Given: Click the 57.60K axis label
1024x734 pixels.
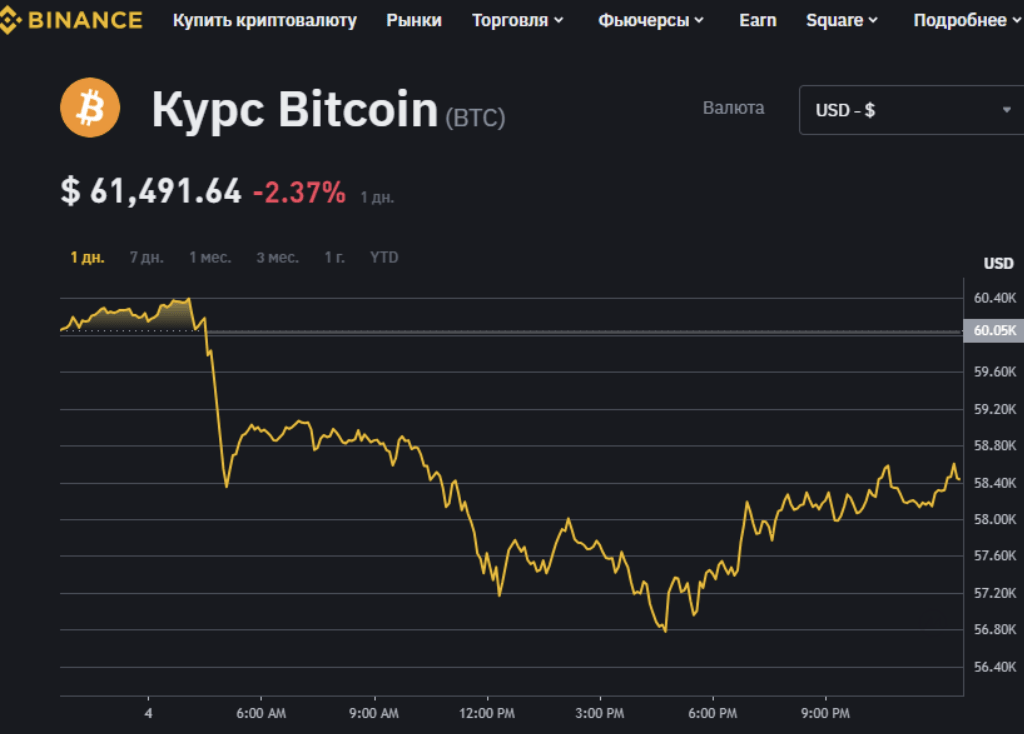Looking at the screenshot, I should point(995,556).
